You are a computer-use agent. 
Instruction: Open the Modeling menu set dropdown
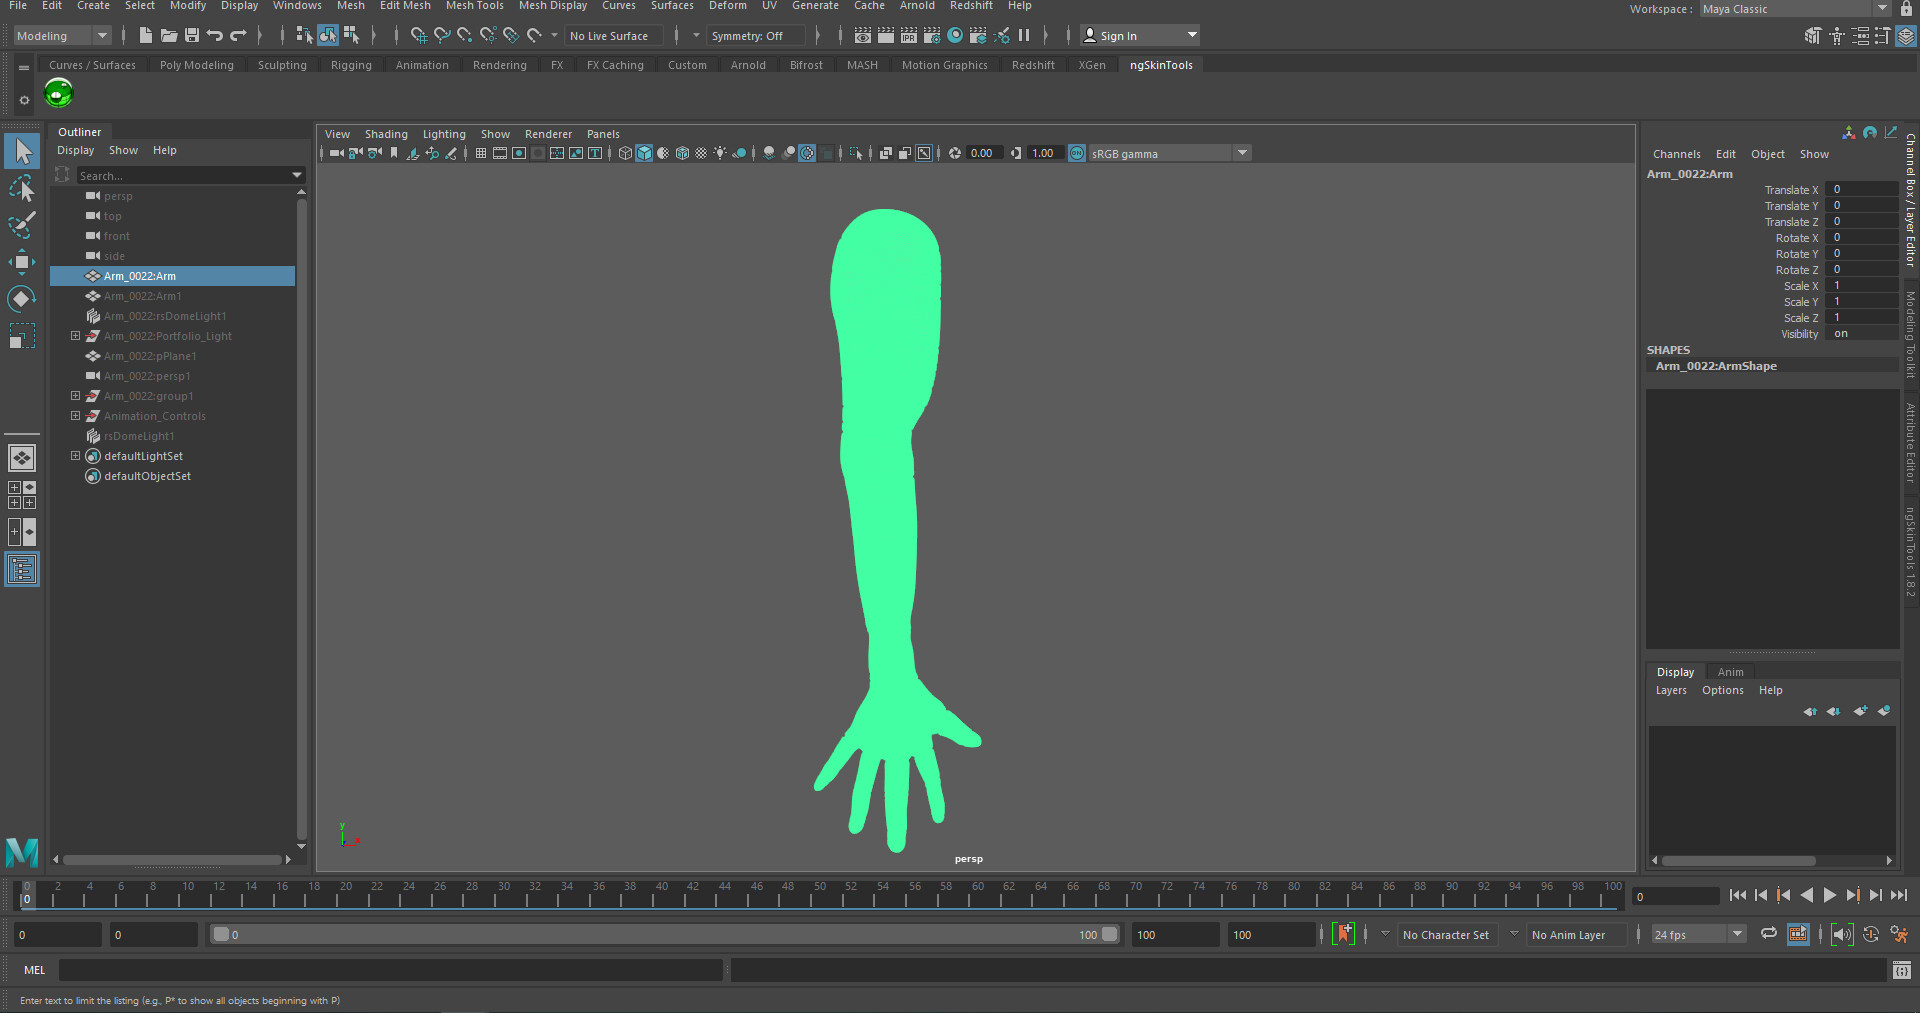coord(62,36)
